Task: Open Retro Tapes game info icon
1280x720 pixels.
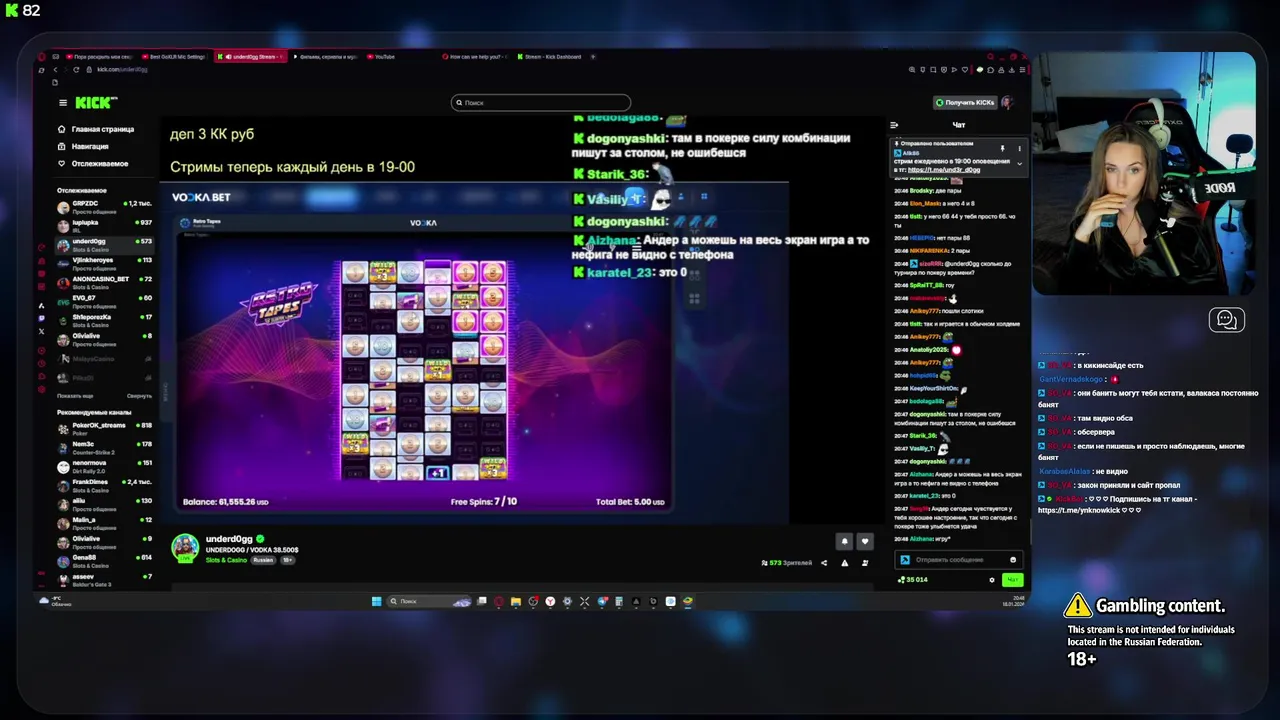Action: tap(185, 223)
